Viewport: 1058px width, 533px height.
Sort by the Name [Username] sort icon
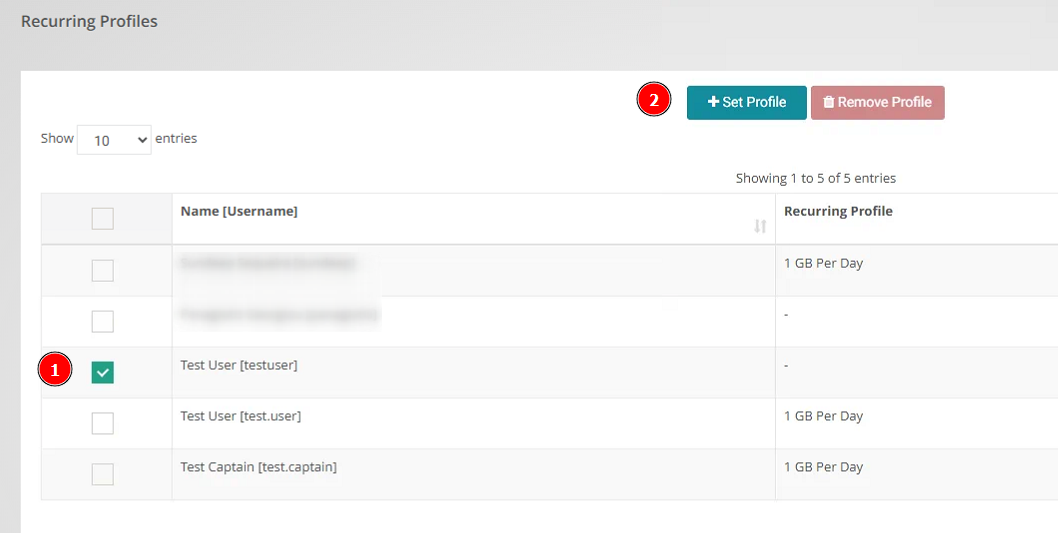click(760, 227)
